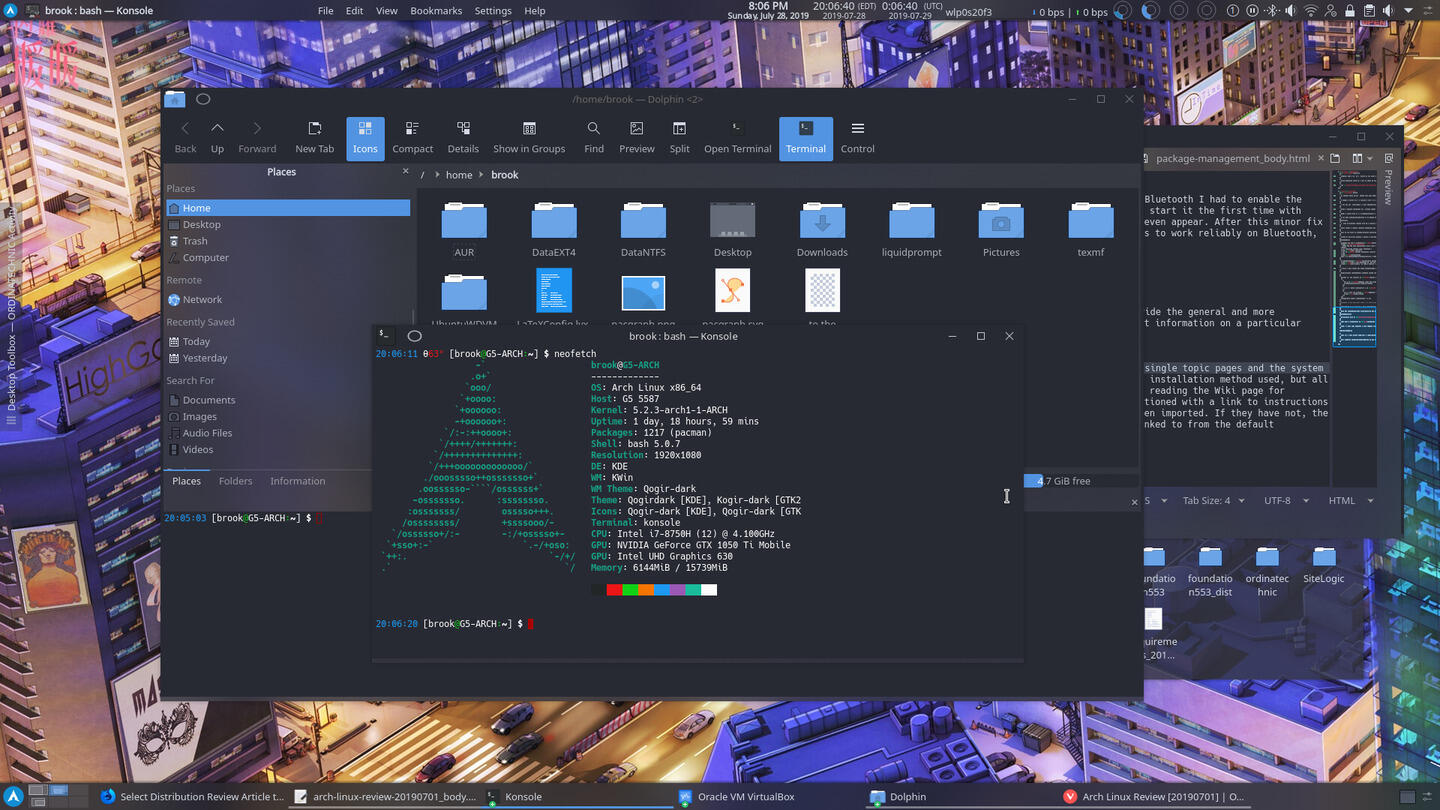Open the Tab Size dropdown in editor
1440x810 pixels.
[x=1213, y=500]
